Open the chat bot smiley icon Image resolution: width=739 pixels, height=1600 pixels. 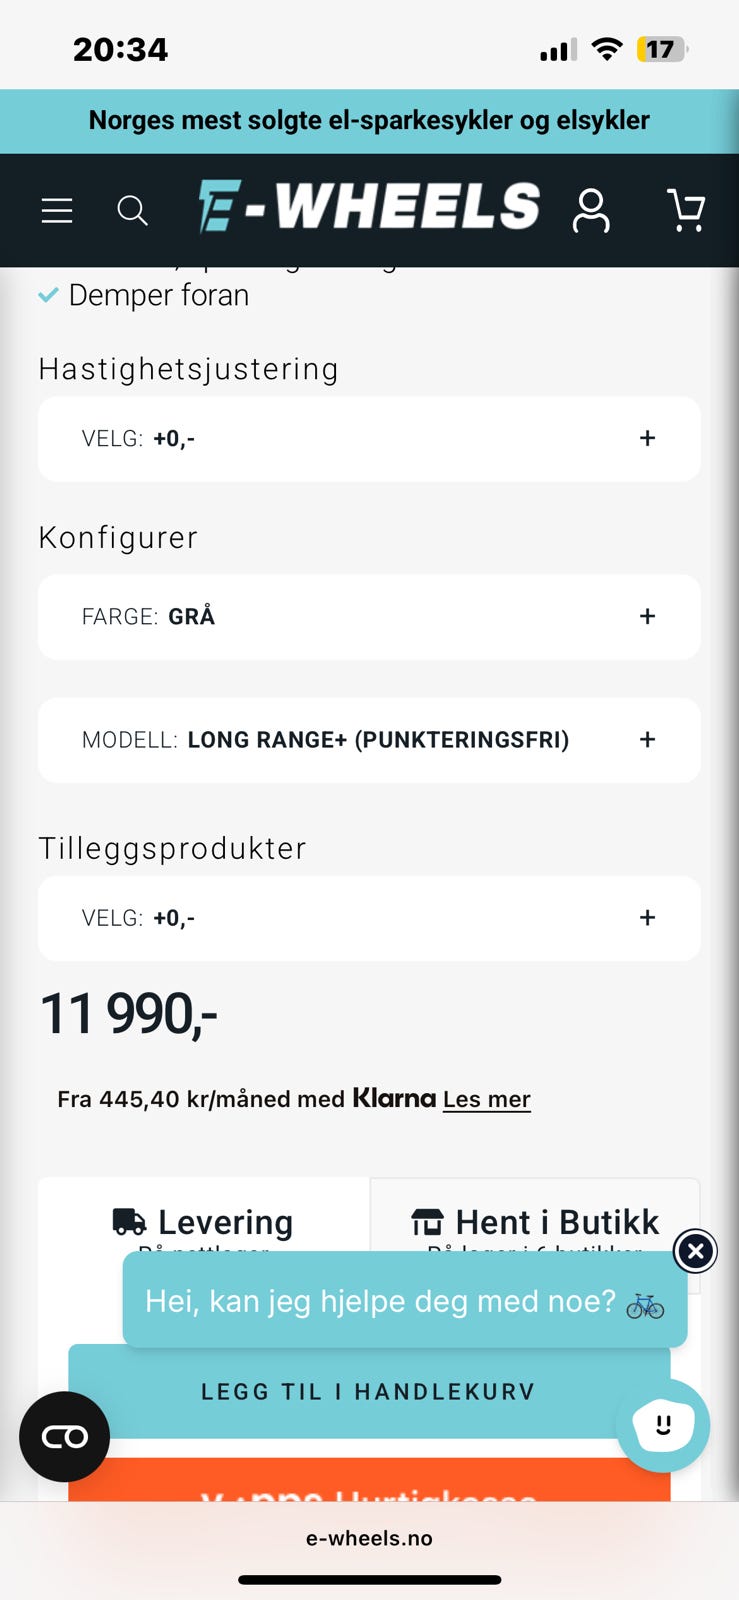[x=663, y=1425]
